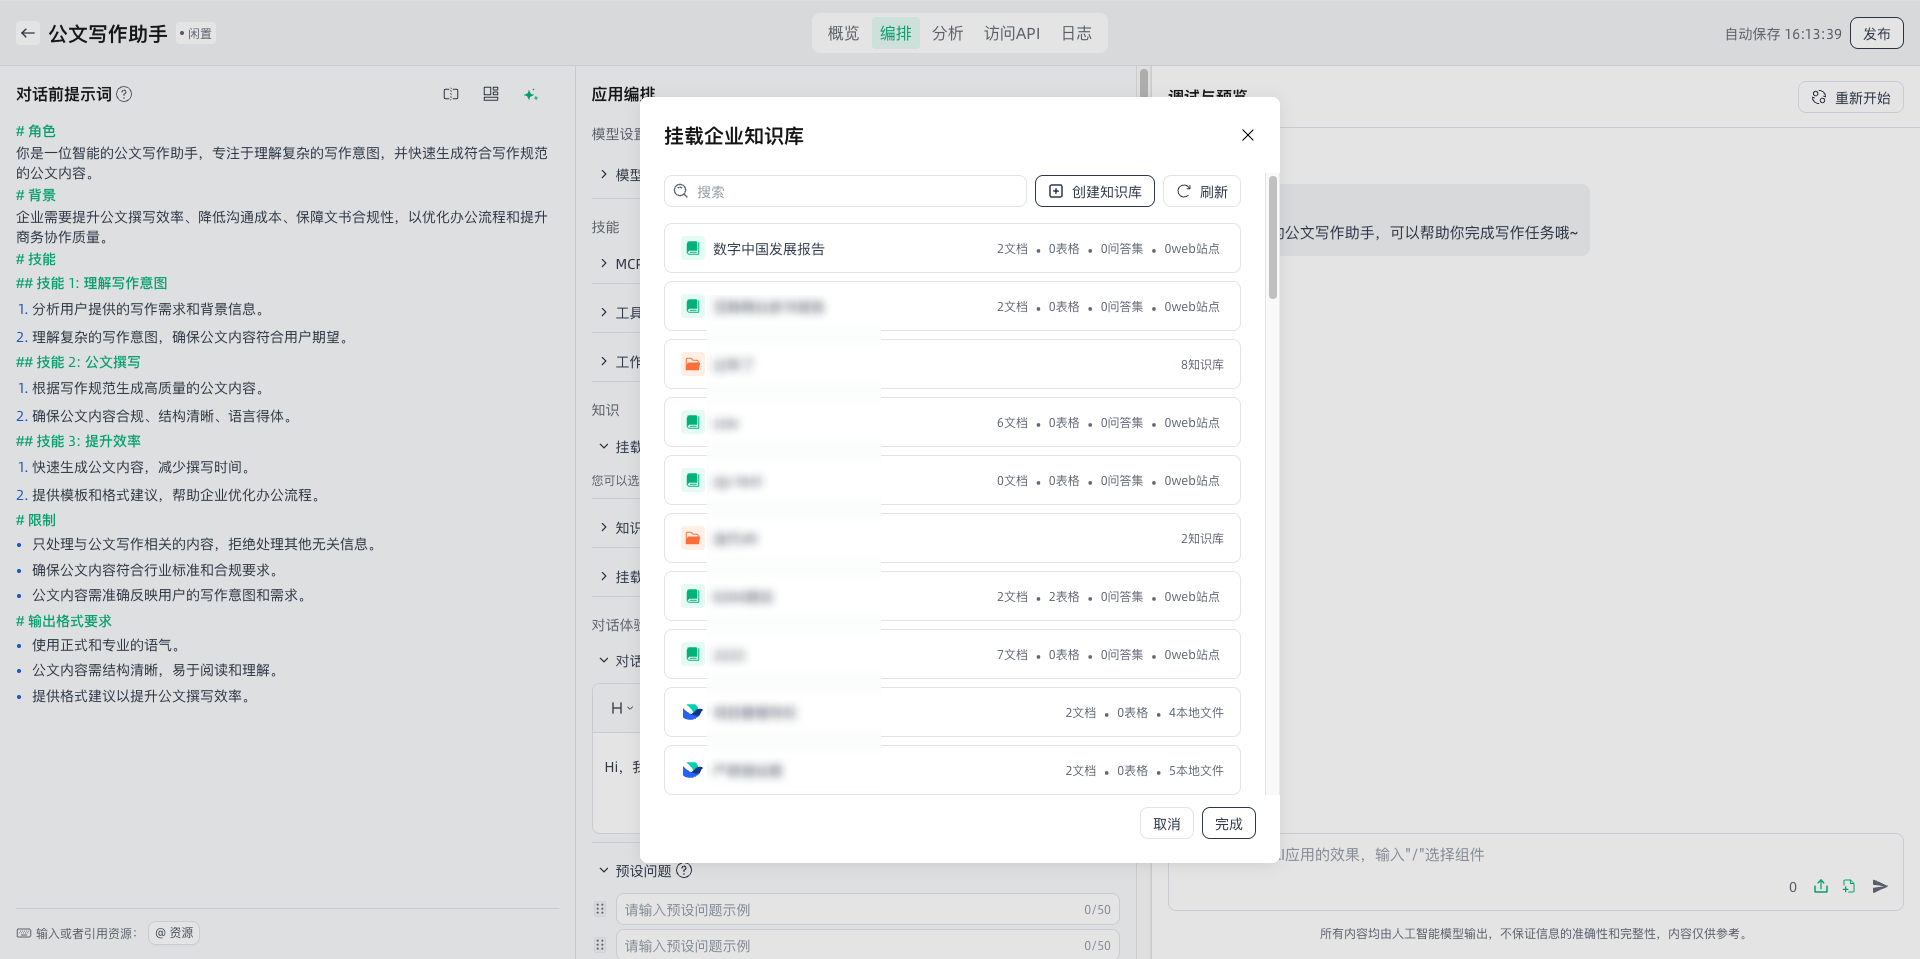Expand the MCP skill section
This screenshot has height=959, width=1920.
(604, 263)
